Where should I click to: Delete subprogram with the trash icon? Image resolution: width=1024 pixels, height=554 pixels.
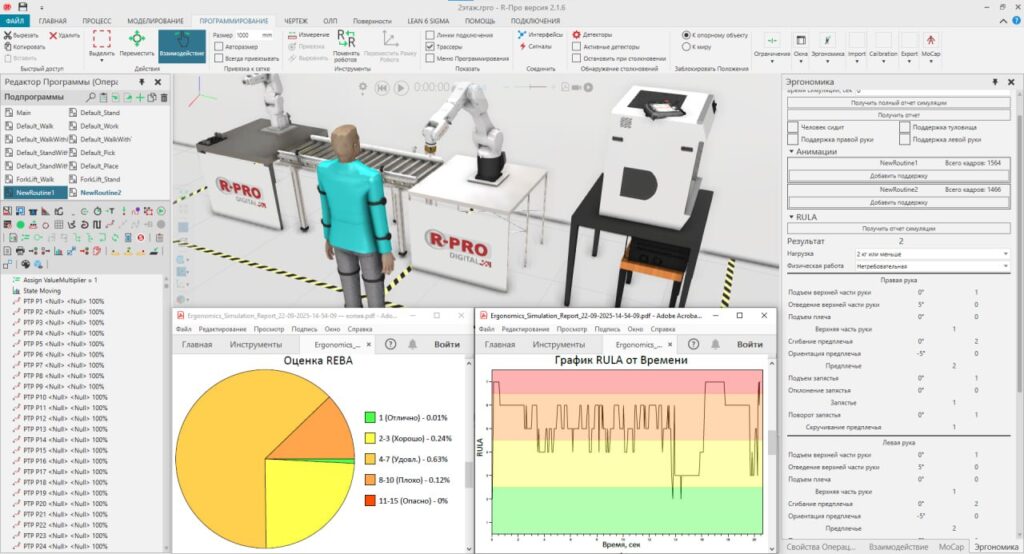click(x=164, y=98)
